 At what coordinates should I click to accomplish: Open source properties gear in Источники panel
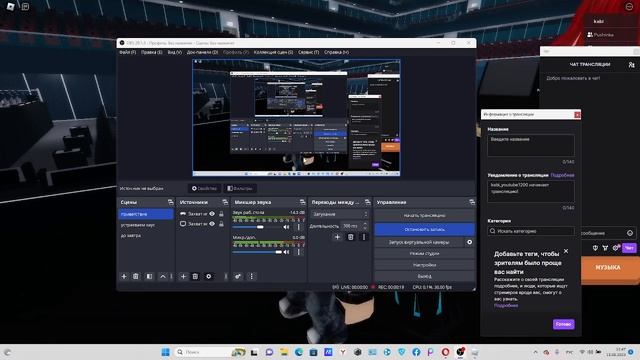point(209,276)
